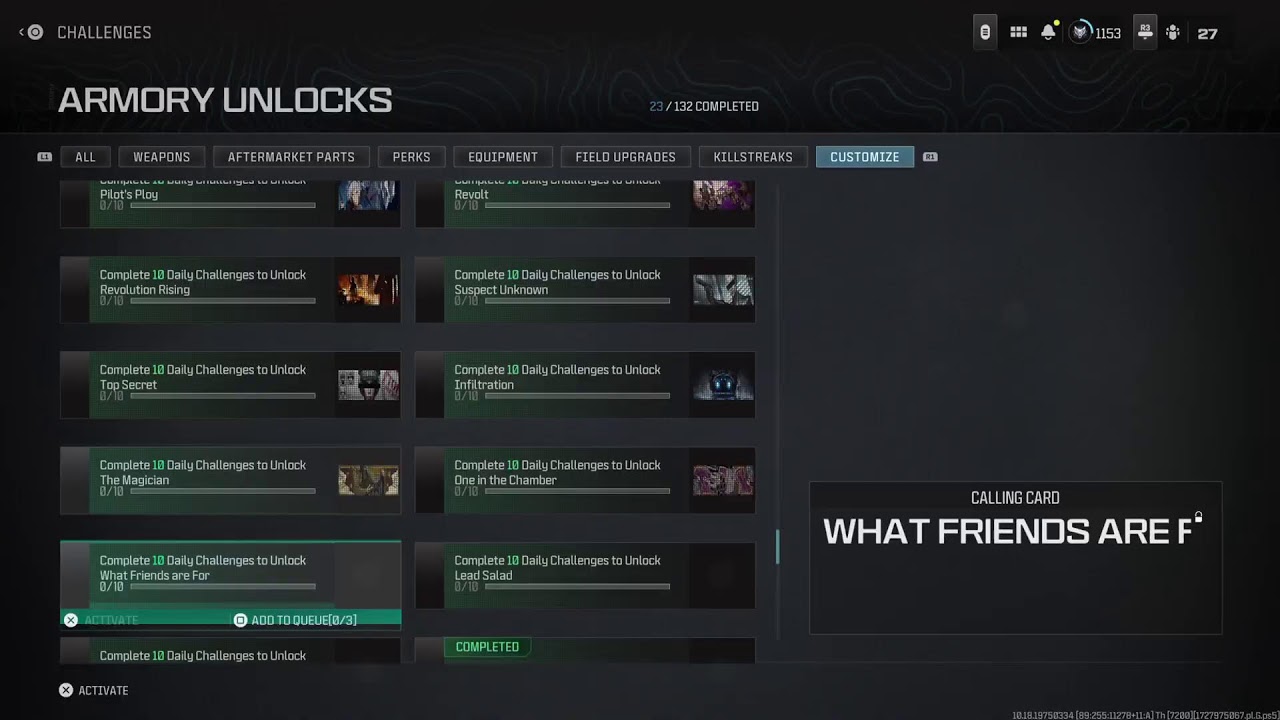
Task: Select The Magician calling card thumbnail
Action: pos(368,480)
